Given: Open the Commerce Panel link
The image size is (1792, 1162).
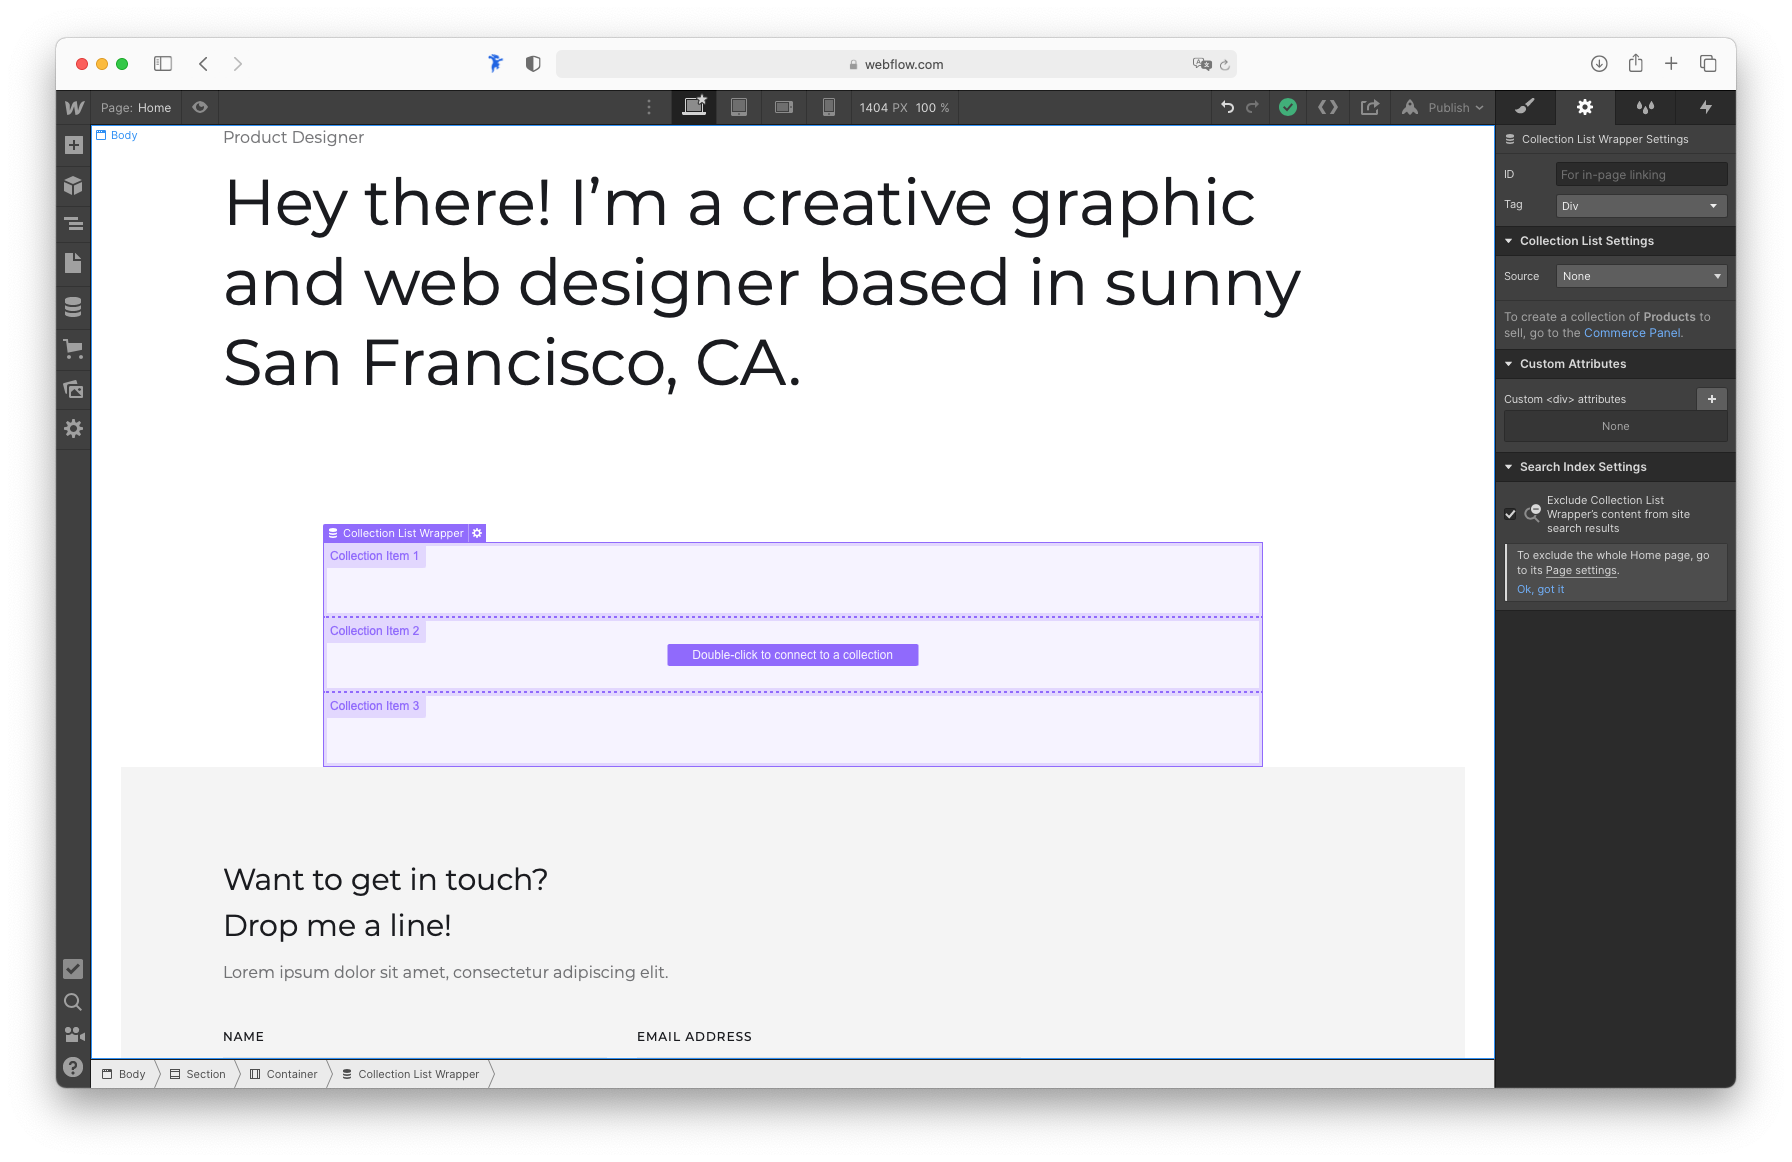Looking at the screenshot, I should (x=1631, y=332).
